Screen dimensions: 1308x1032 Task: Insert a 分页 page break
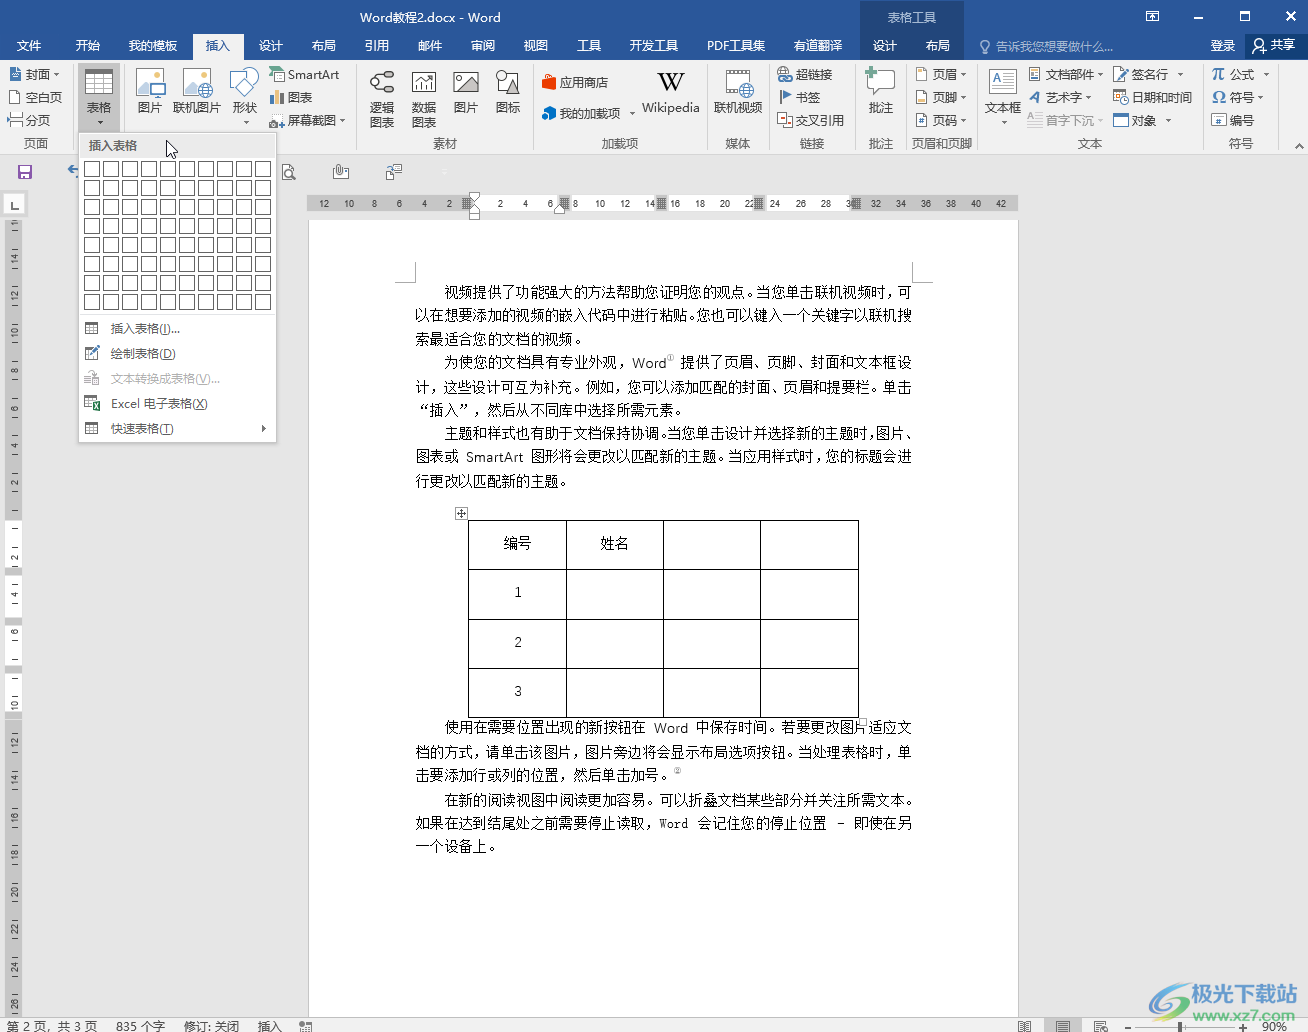(x=29, y=121)
